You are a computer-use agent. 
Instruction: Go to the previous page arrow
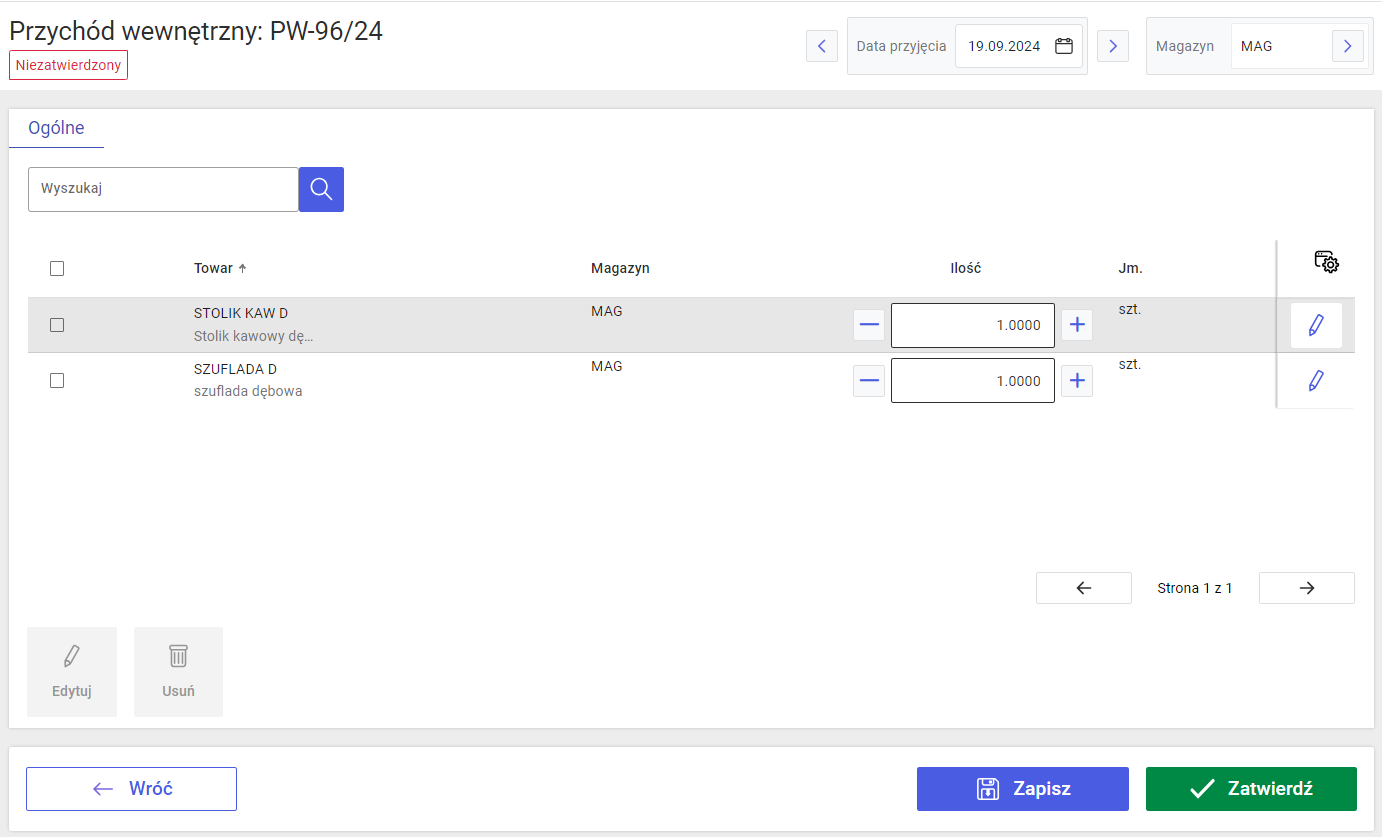click(x=1084, y=588)
